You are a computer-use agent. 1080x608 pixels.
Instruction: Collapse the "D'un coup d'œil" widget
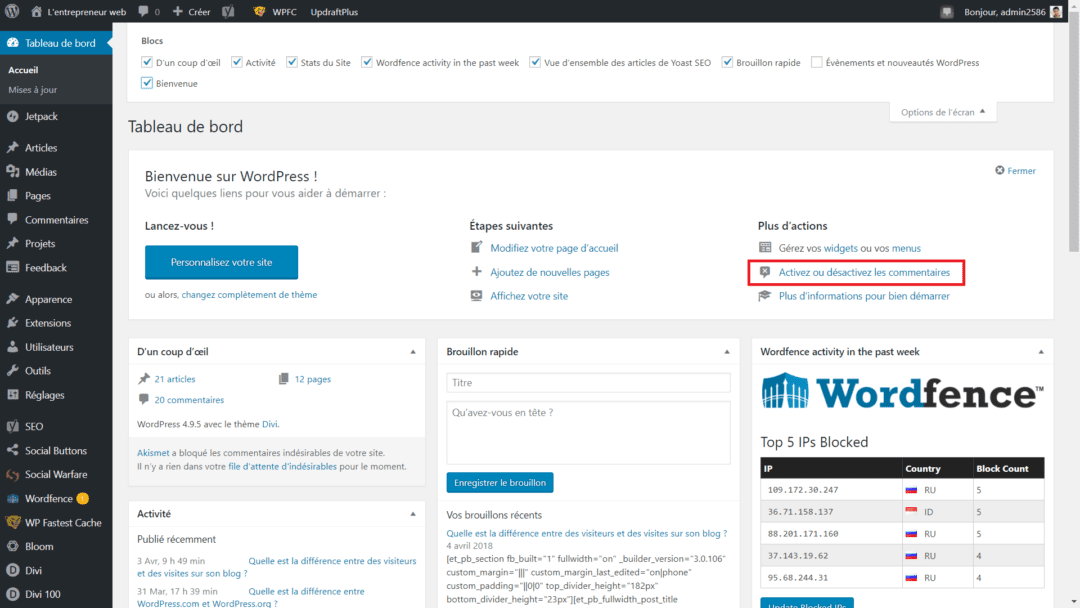(x=413, y=352)
